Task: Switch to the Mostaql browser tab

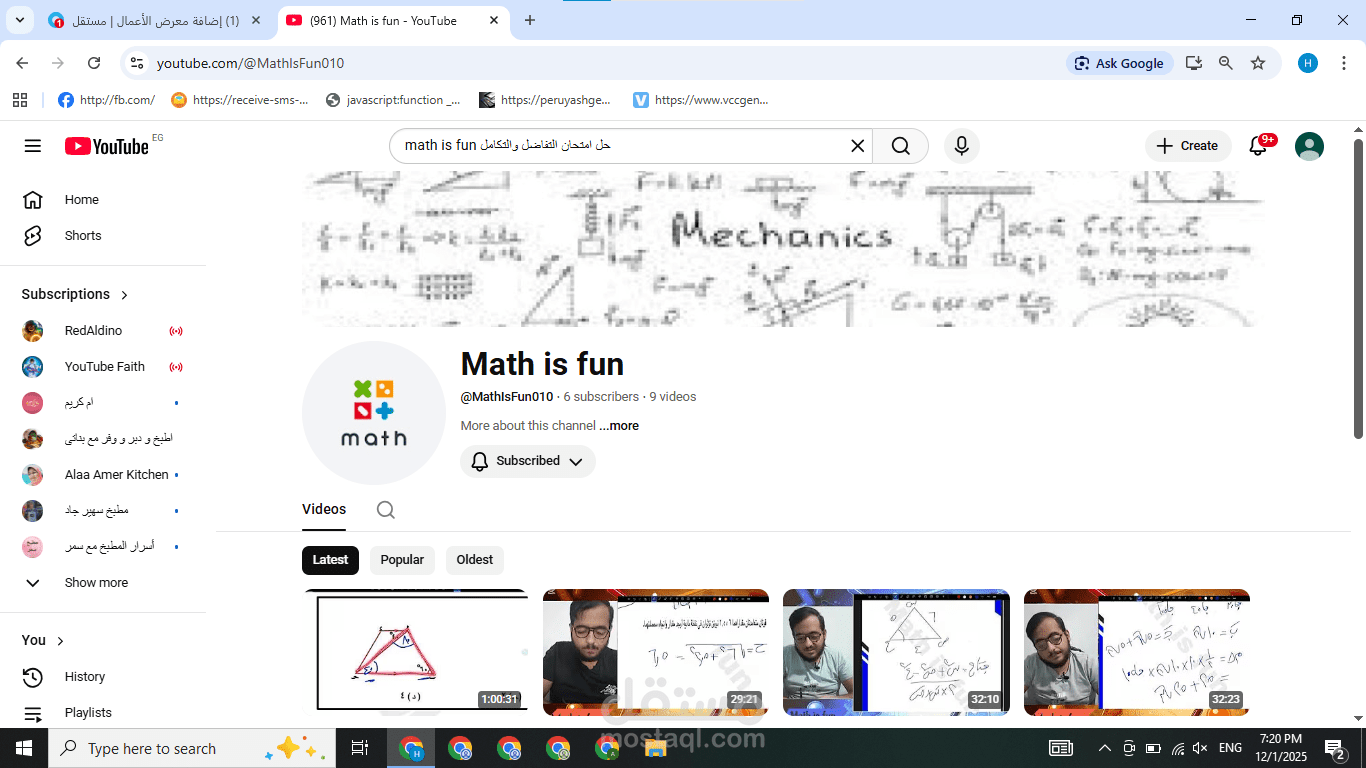Action: tap(155, 20)
